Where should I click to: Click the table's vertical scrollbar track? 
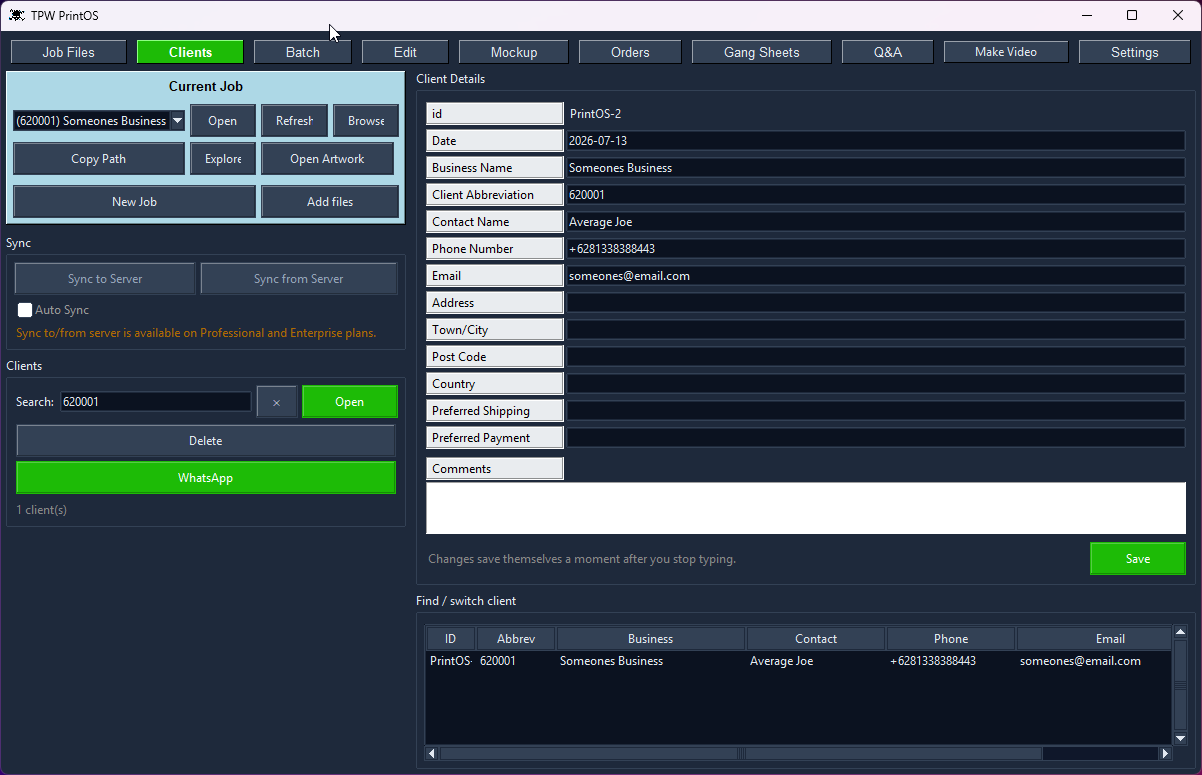1180,685
